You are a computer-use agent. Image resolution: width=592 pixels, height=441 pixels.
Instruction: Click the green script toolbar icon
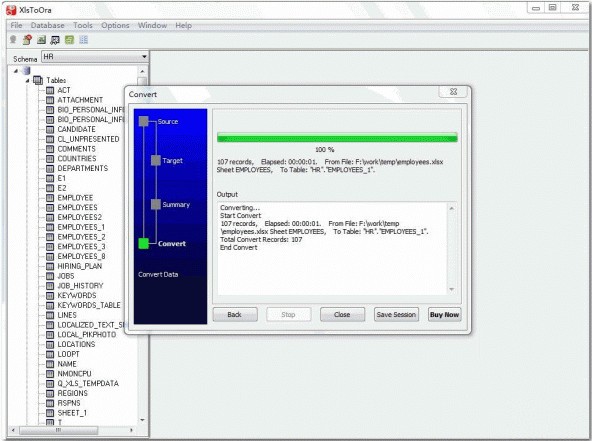click(x=69, y=40)
